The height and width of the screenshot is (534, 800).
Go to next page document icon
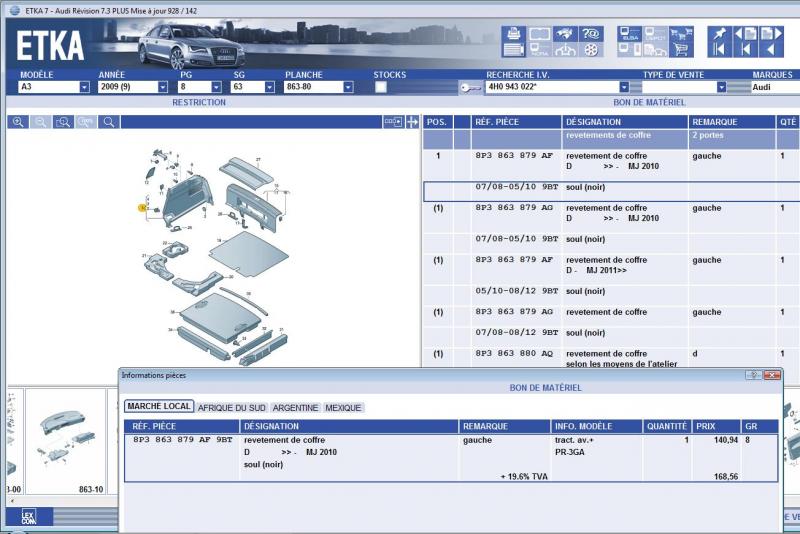point(771,34)
